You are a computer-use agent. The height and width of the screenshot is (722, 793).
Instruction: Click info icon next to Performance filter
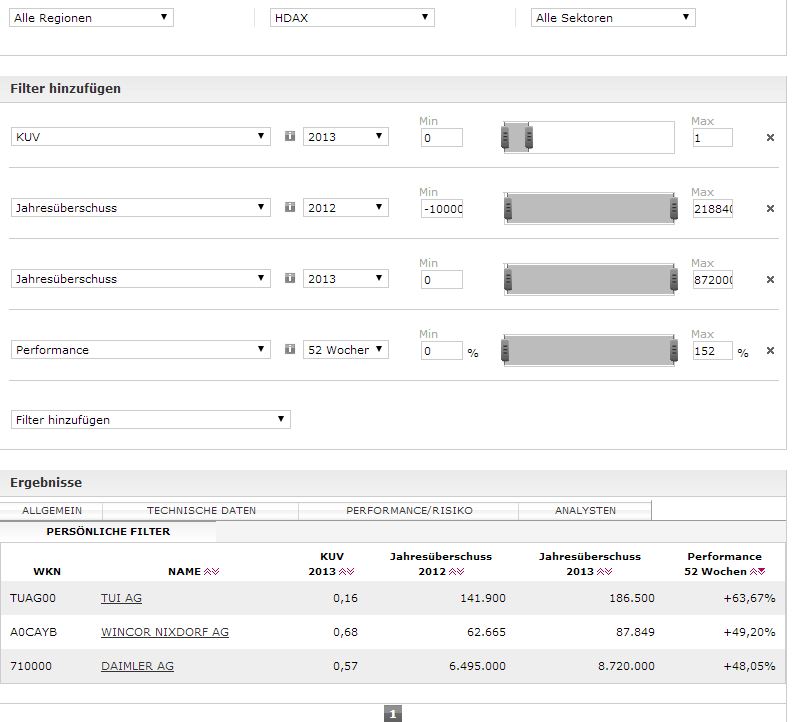(x=290, y=350)
